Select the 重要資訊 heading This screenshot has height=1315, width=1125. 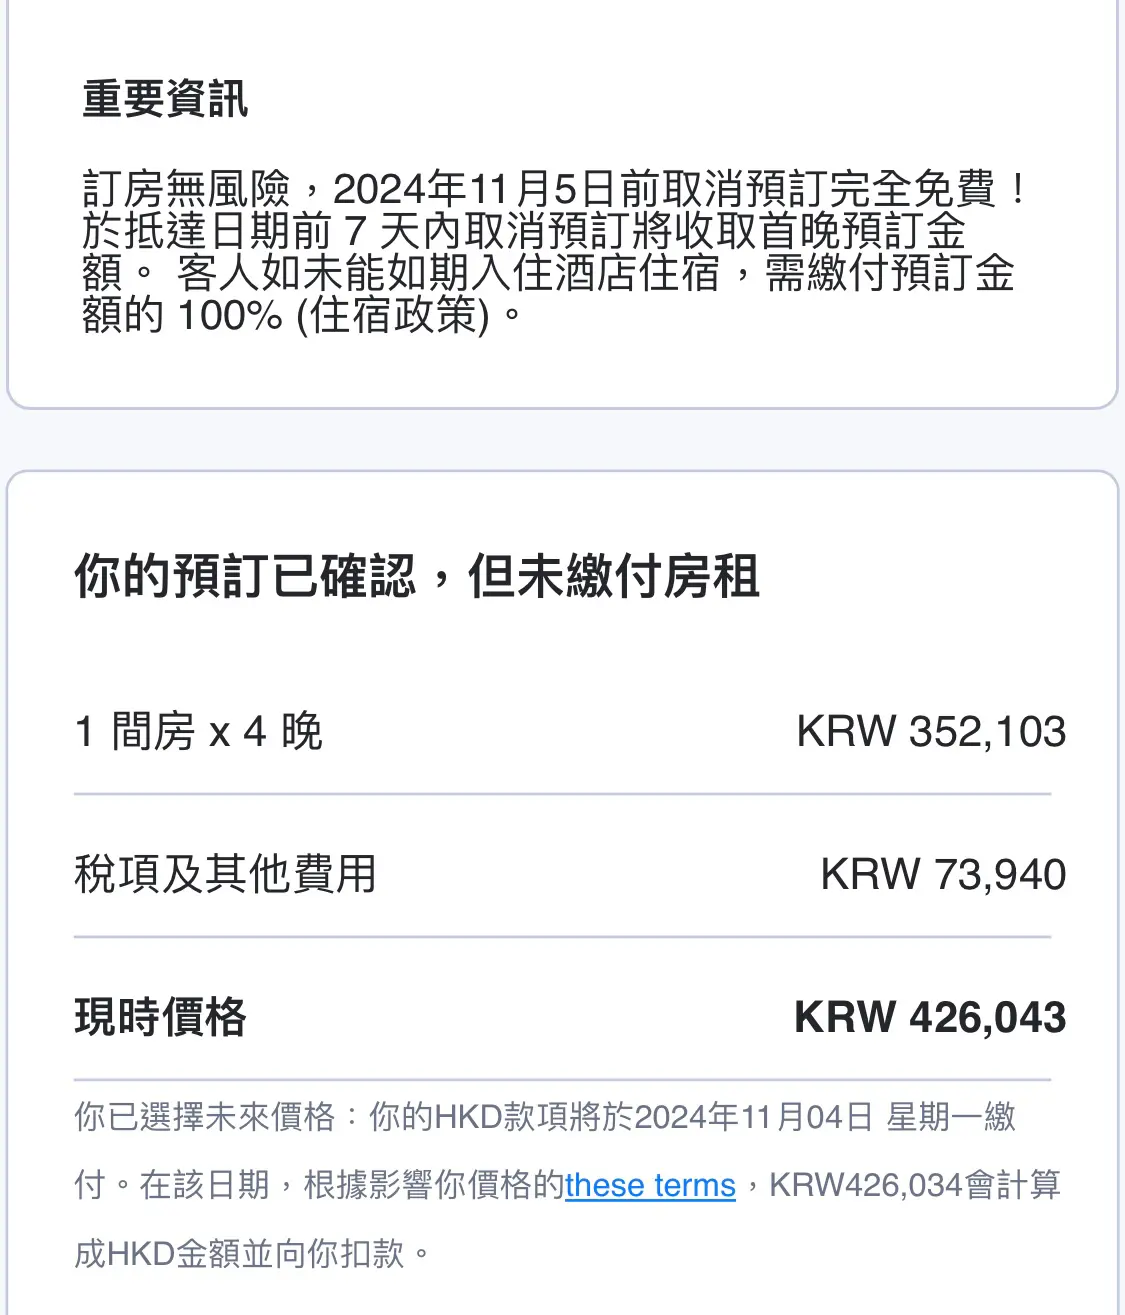tap(165, 98)
